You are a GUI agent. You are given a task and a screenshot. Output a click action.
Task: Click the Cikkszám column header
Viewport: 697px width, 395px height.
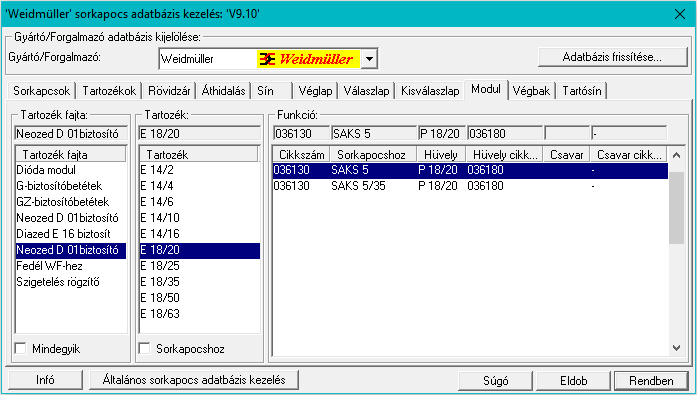point(301,155)
